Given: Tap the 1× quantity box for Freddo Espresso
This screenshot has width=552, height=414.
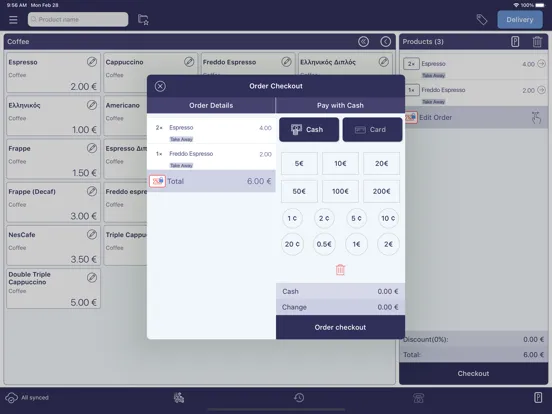Looking at the screenshot, I should coord(411,90).
